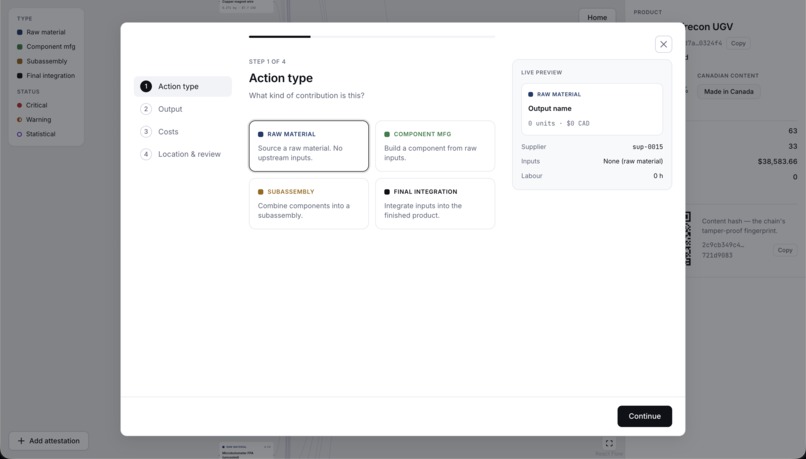Toggle Warning status legend in background
This screenshot has height=459, width=806.
tap(34, 119)
